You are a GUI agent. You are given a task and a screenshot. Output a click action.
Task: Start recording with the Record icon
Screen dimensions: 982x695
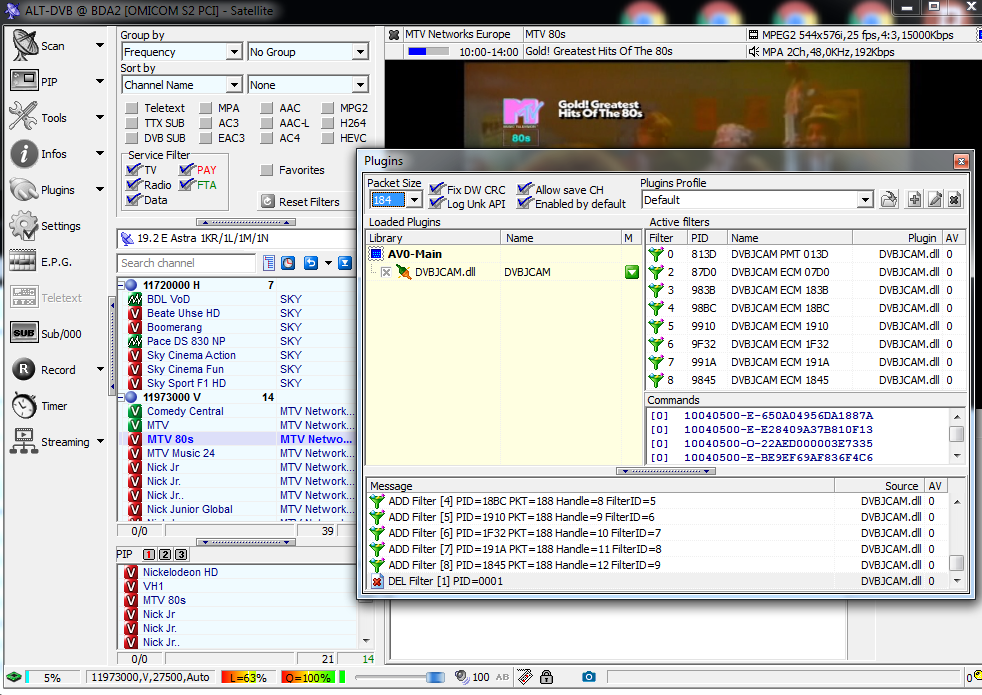pyautogui.click(x=24, y=369)
